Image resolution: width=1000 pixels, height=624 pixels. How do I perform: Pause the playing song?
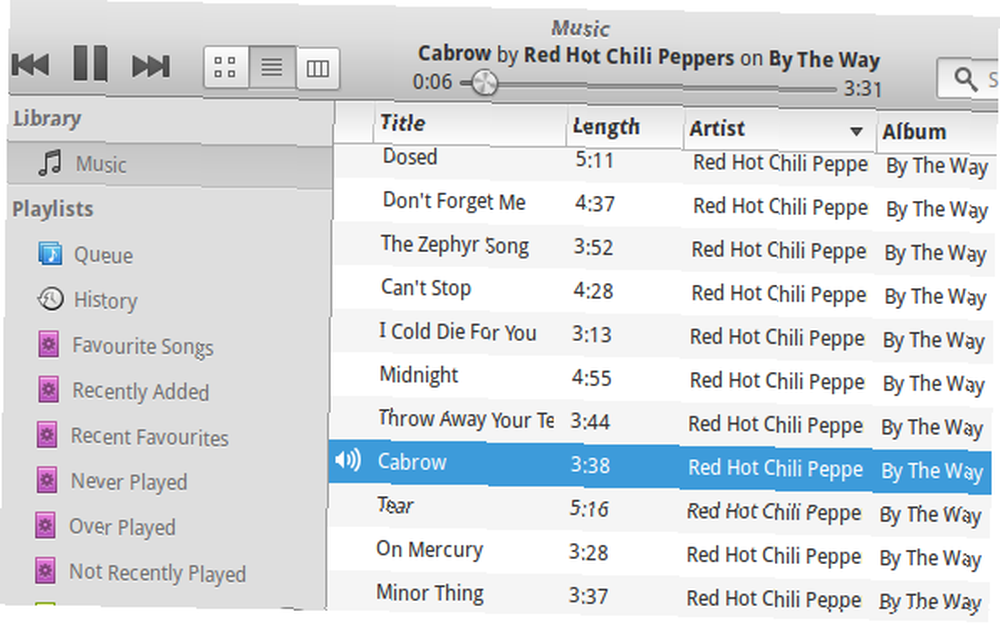click(x=90, y=63)
